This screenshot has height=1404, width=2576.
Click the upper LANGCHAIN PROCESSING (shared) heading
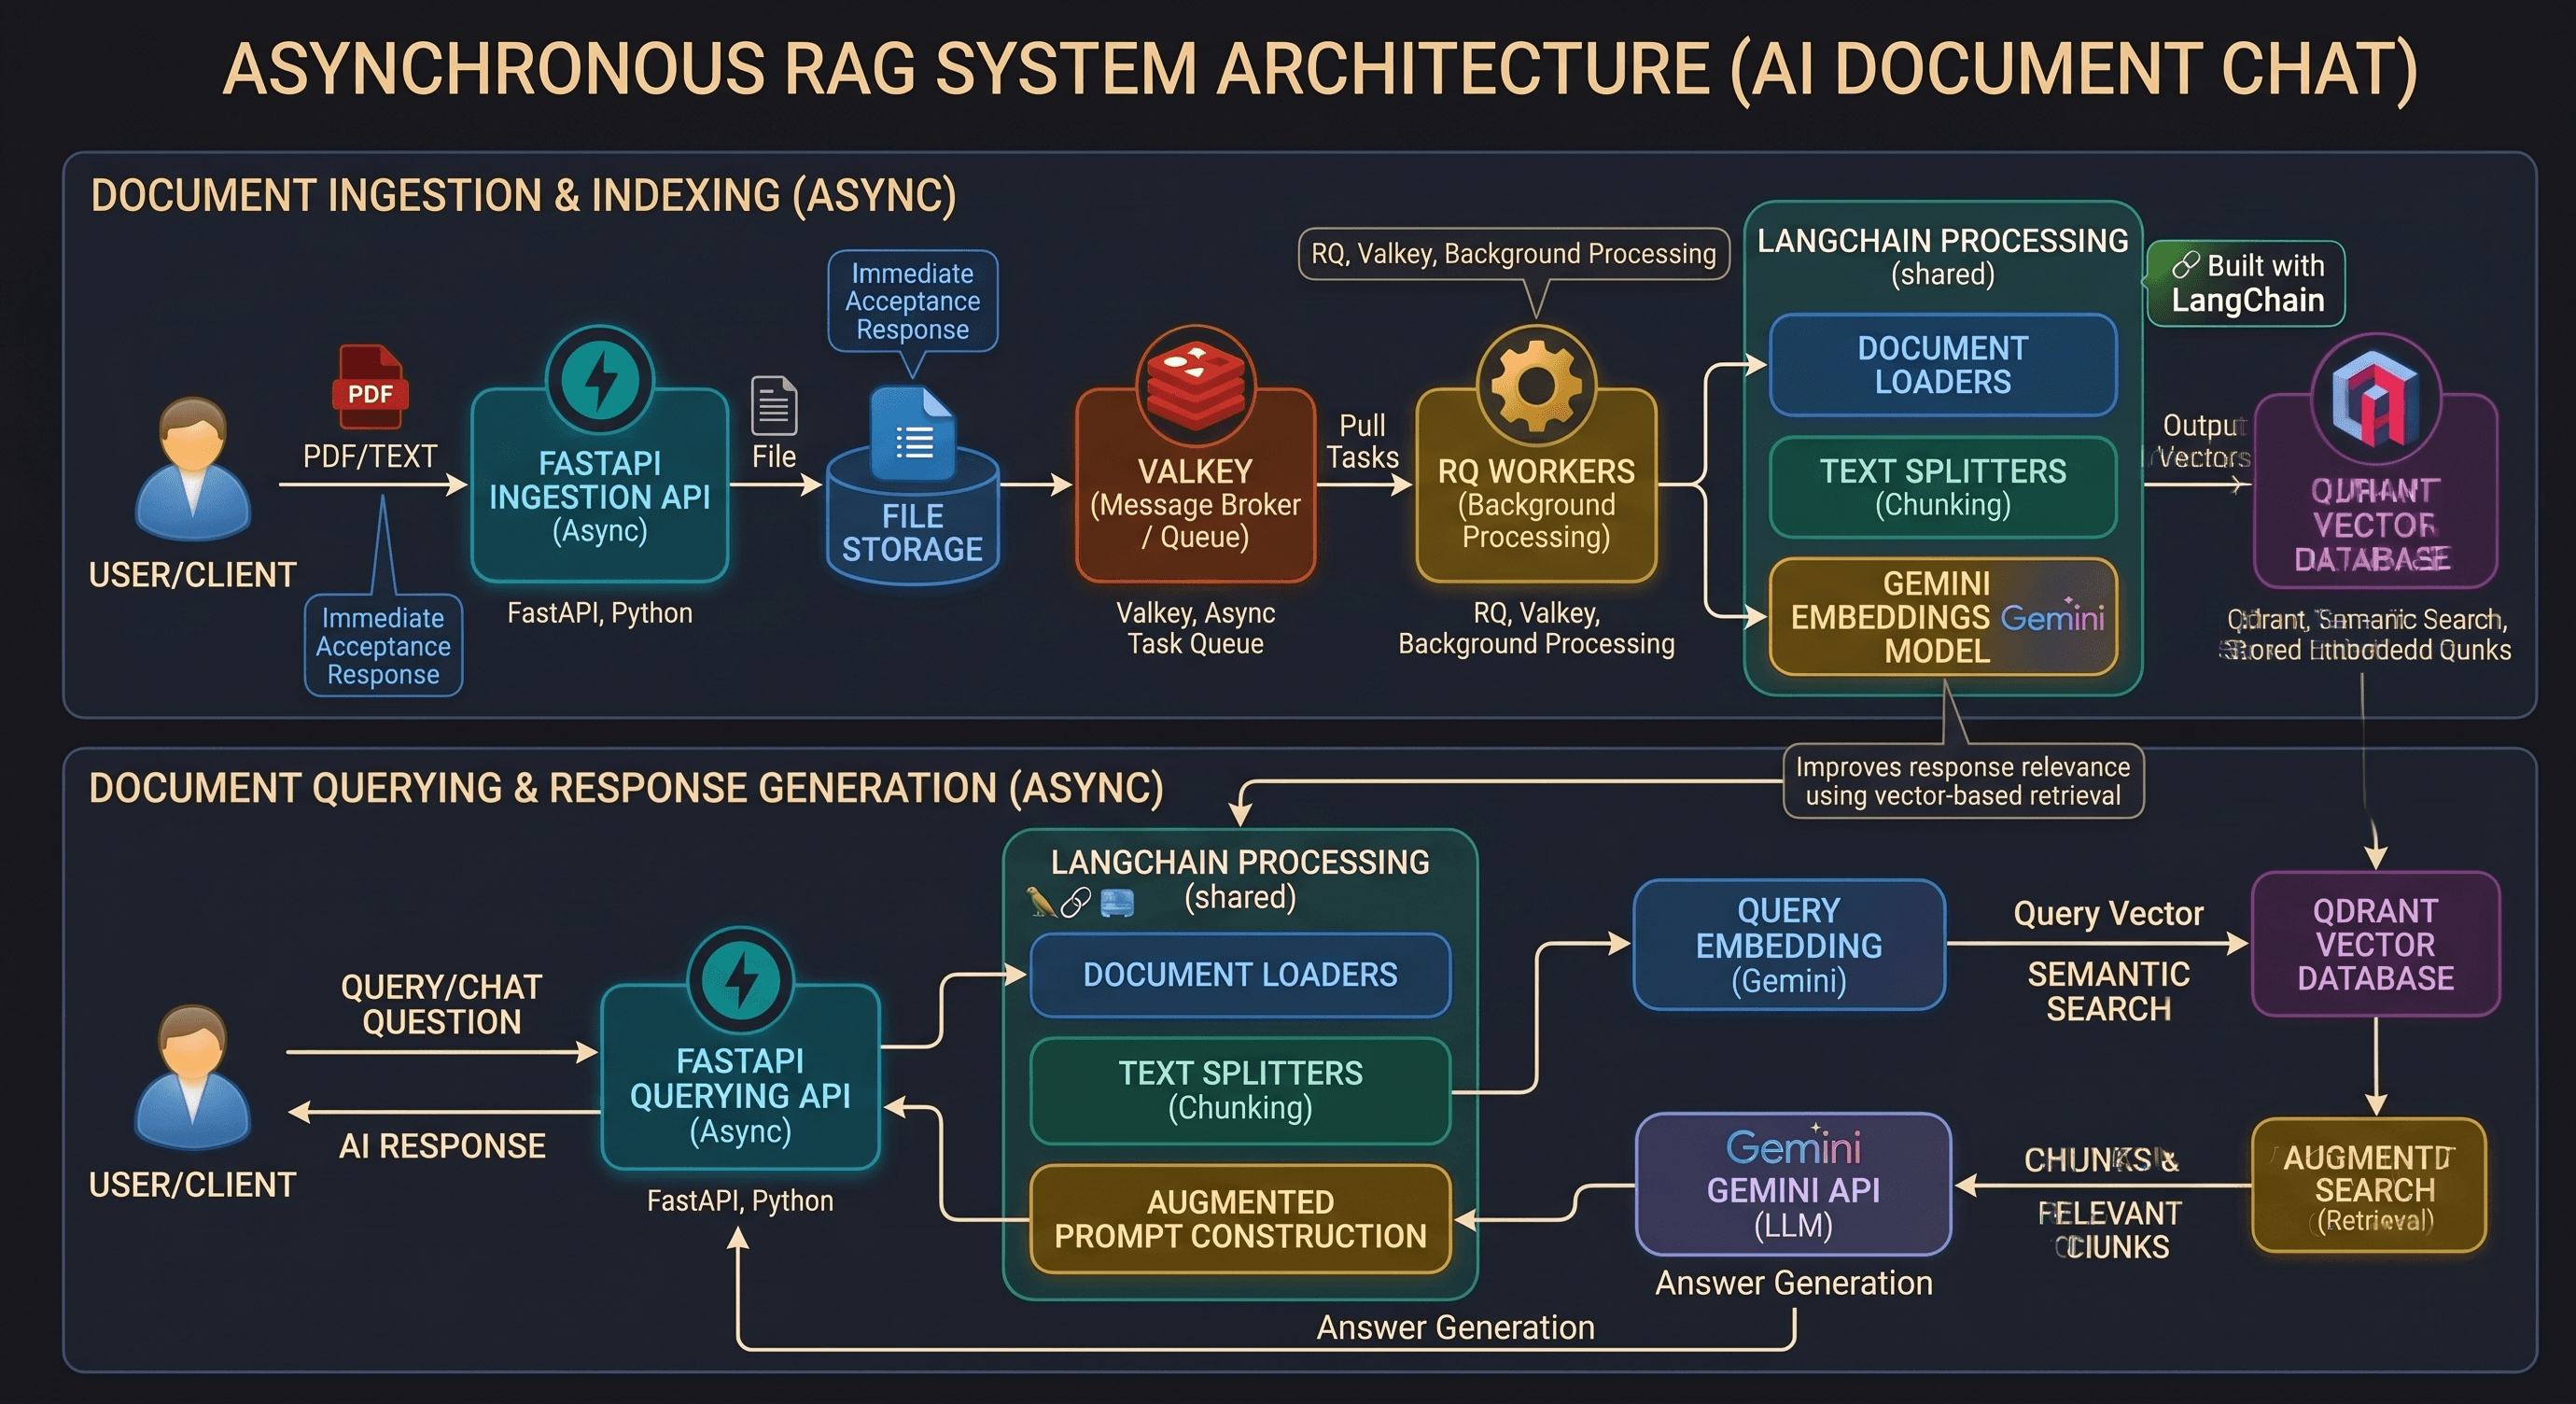pos(1943,257)
